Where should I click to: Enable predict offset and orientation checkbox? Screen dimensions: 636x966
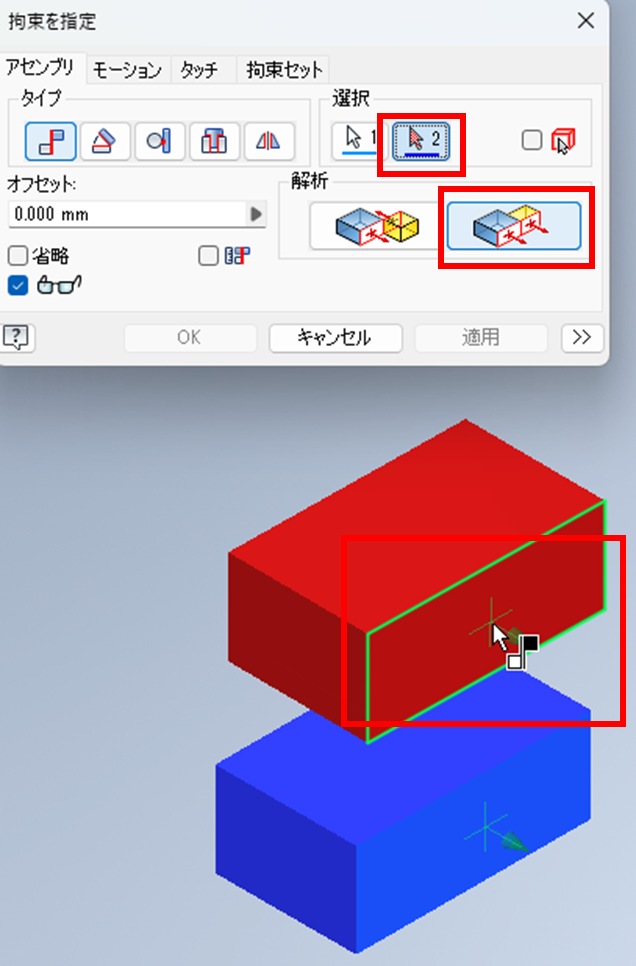pos(208,255)
